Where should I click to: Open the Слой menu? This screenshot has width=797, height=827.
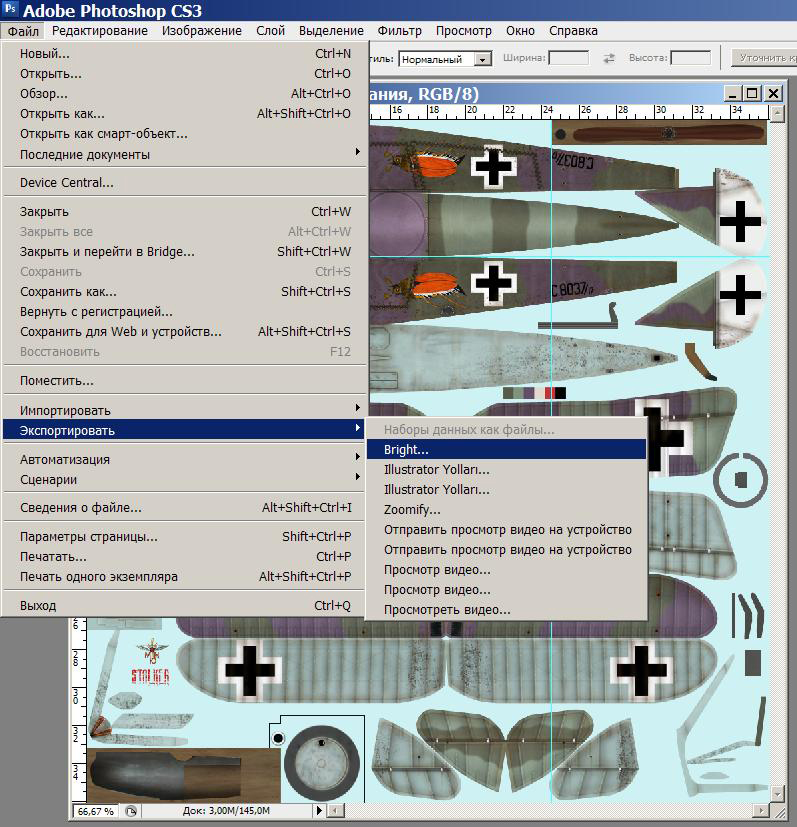(271, 31)
